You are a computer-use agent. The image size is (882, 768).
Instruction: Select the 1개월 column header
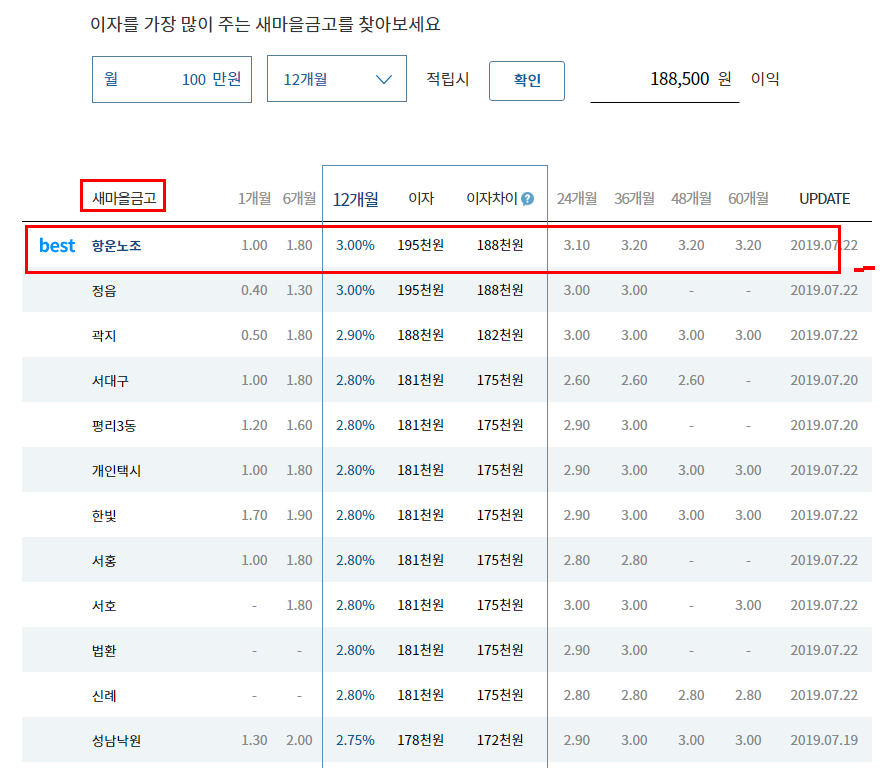(x=254, y=199)
